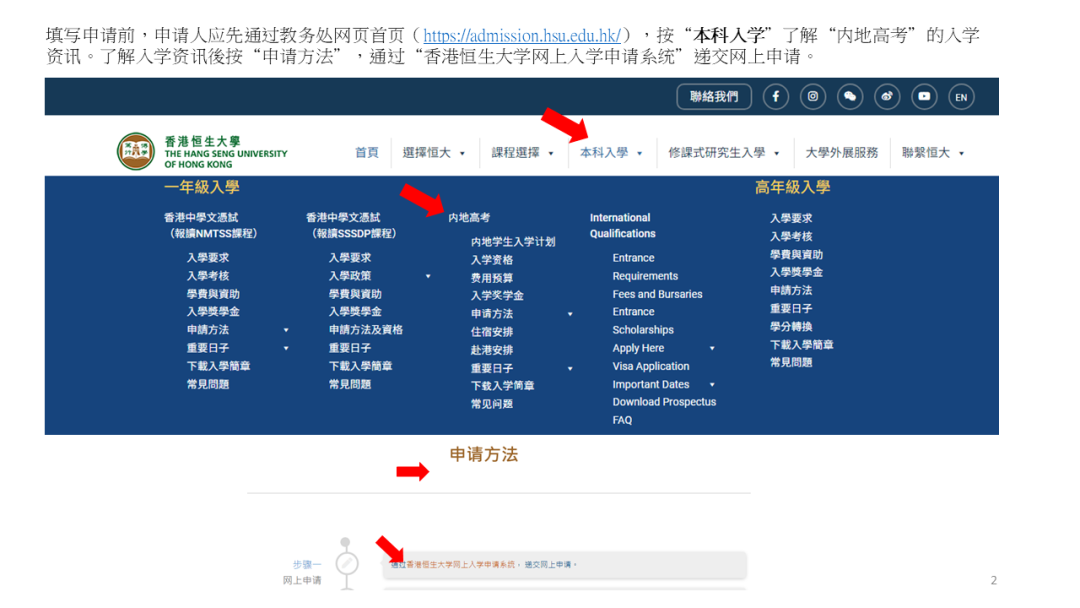Open 學分轉換 under 高年級入學

click(x=791, y=326)
